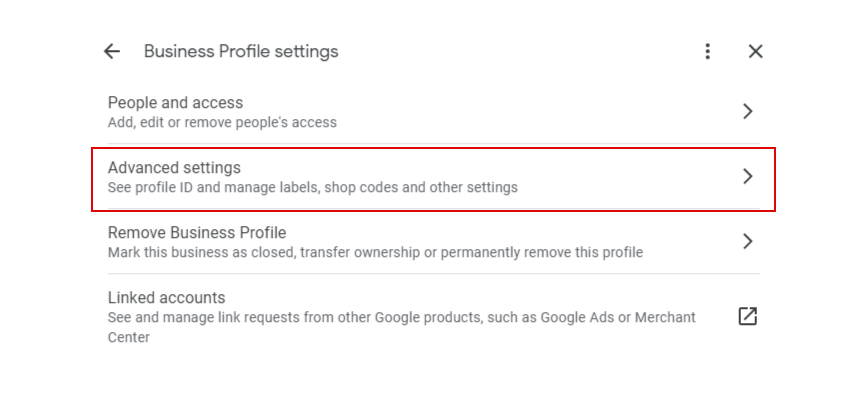Go back using the left arrow icon
This screenshot has height=398, width=865.
click(112, 51)
